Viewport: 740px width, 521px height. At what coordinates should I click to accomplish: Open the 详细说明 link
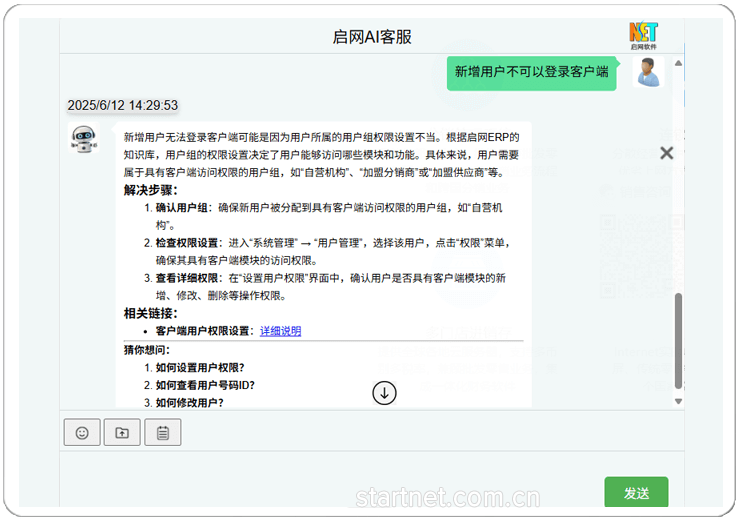[280, 331]
